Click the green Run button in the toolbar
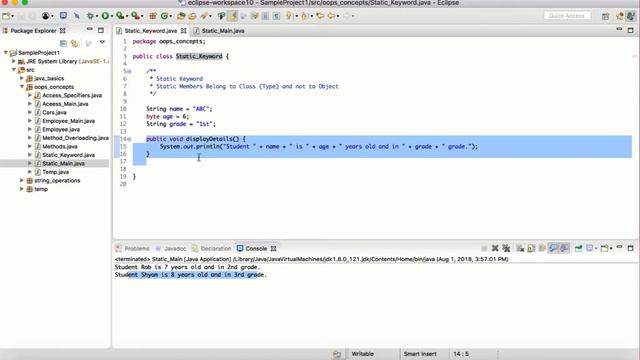Screen dimensions: 640x360 click(105, 16)
